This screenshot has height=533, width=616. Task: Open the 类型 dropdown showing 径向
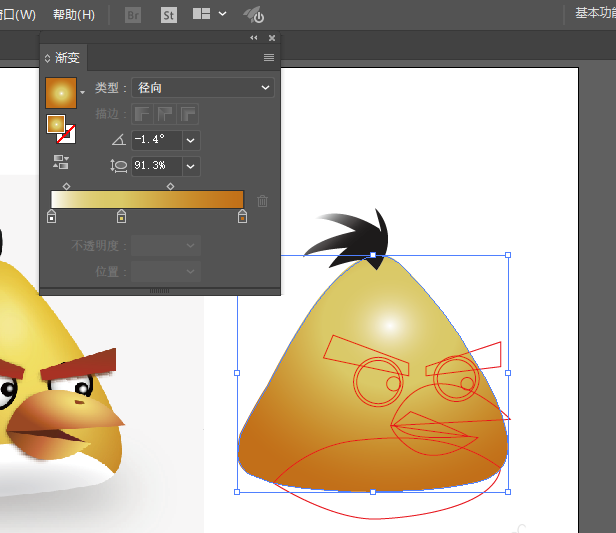click(203, 88)
